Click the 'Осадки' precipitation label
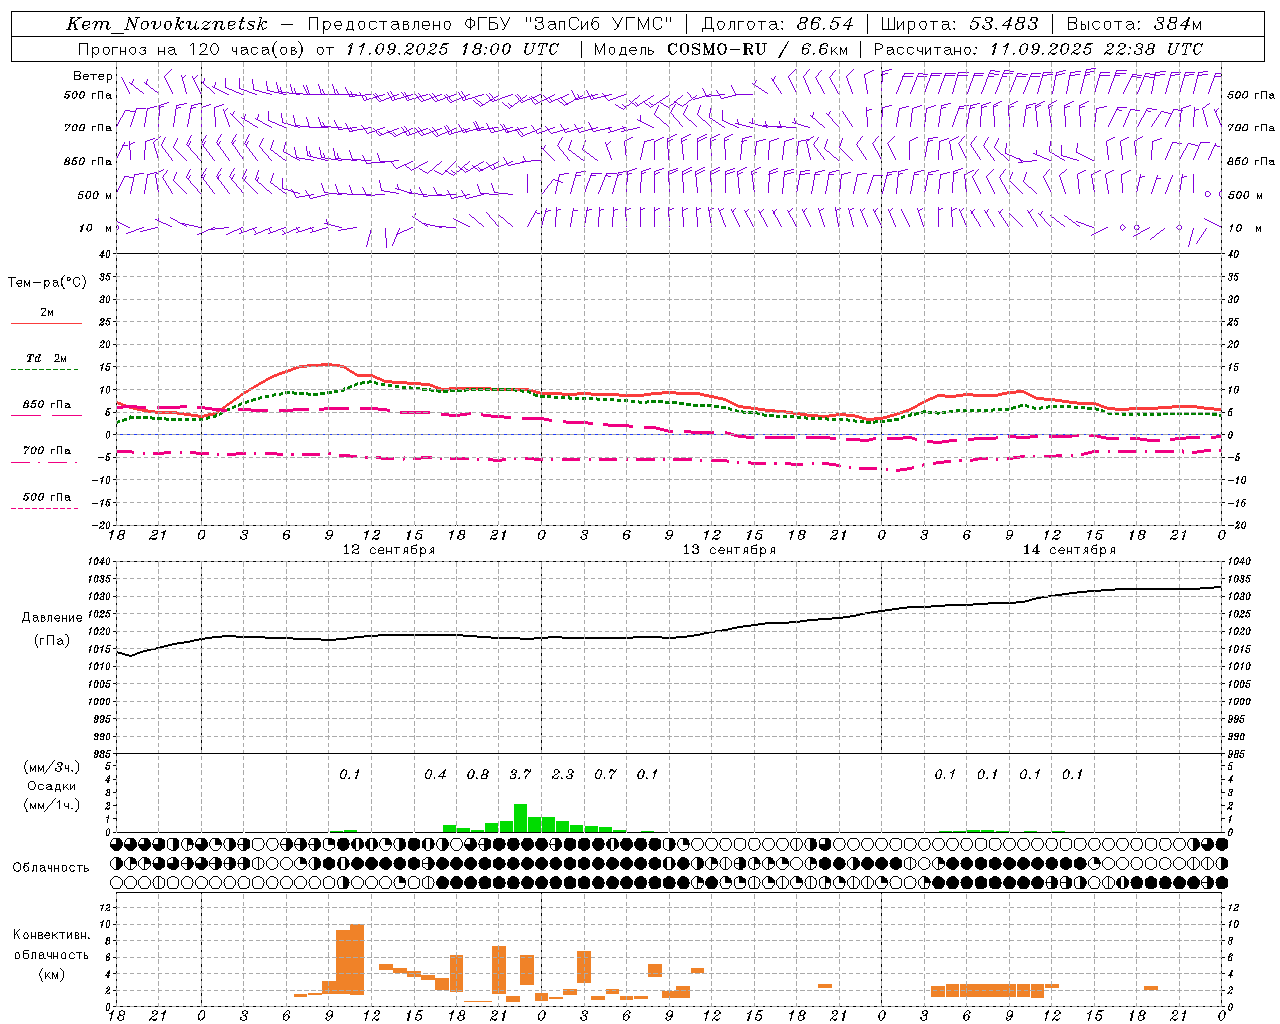The width and height of the screenshot is (1280, 1024). [52, 786]
